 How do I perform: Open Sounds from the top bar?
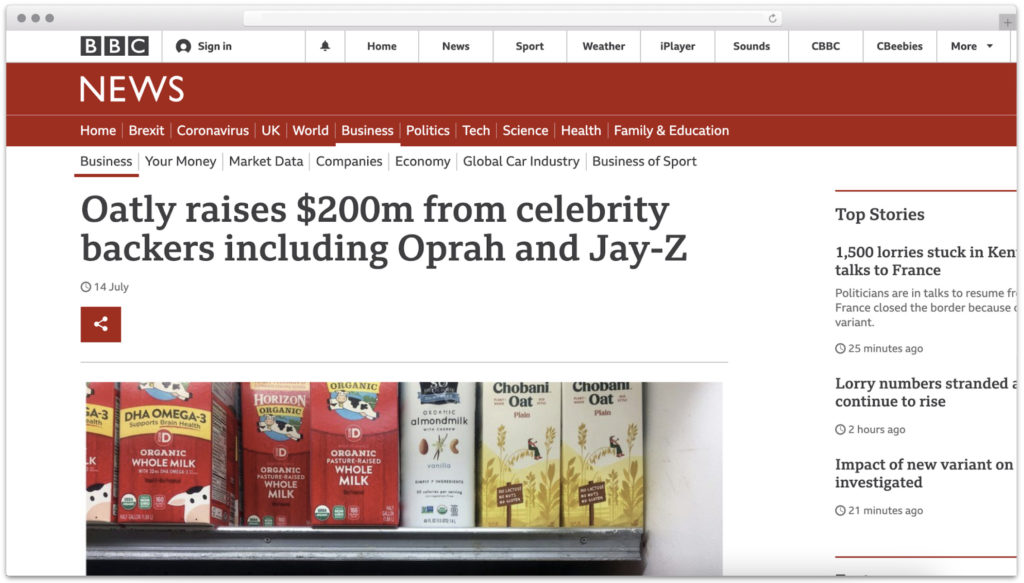click(751, 46)
